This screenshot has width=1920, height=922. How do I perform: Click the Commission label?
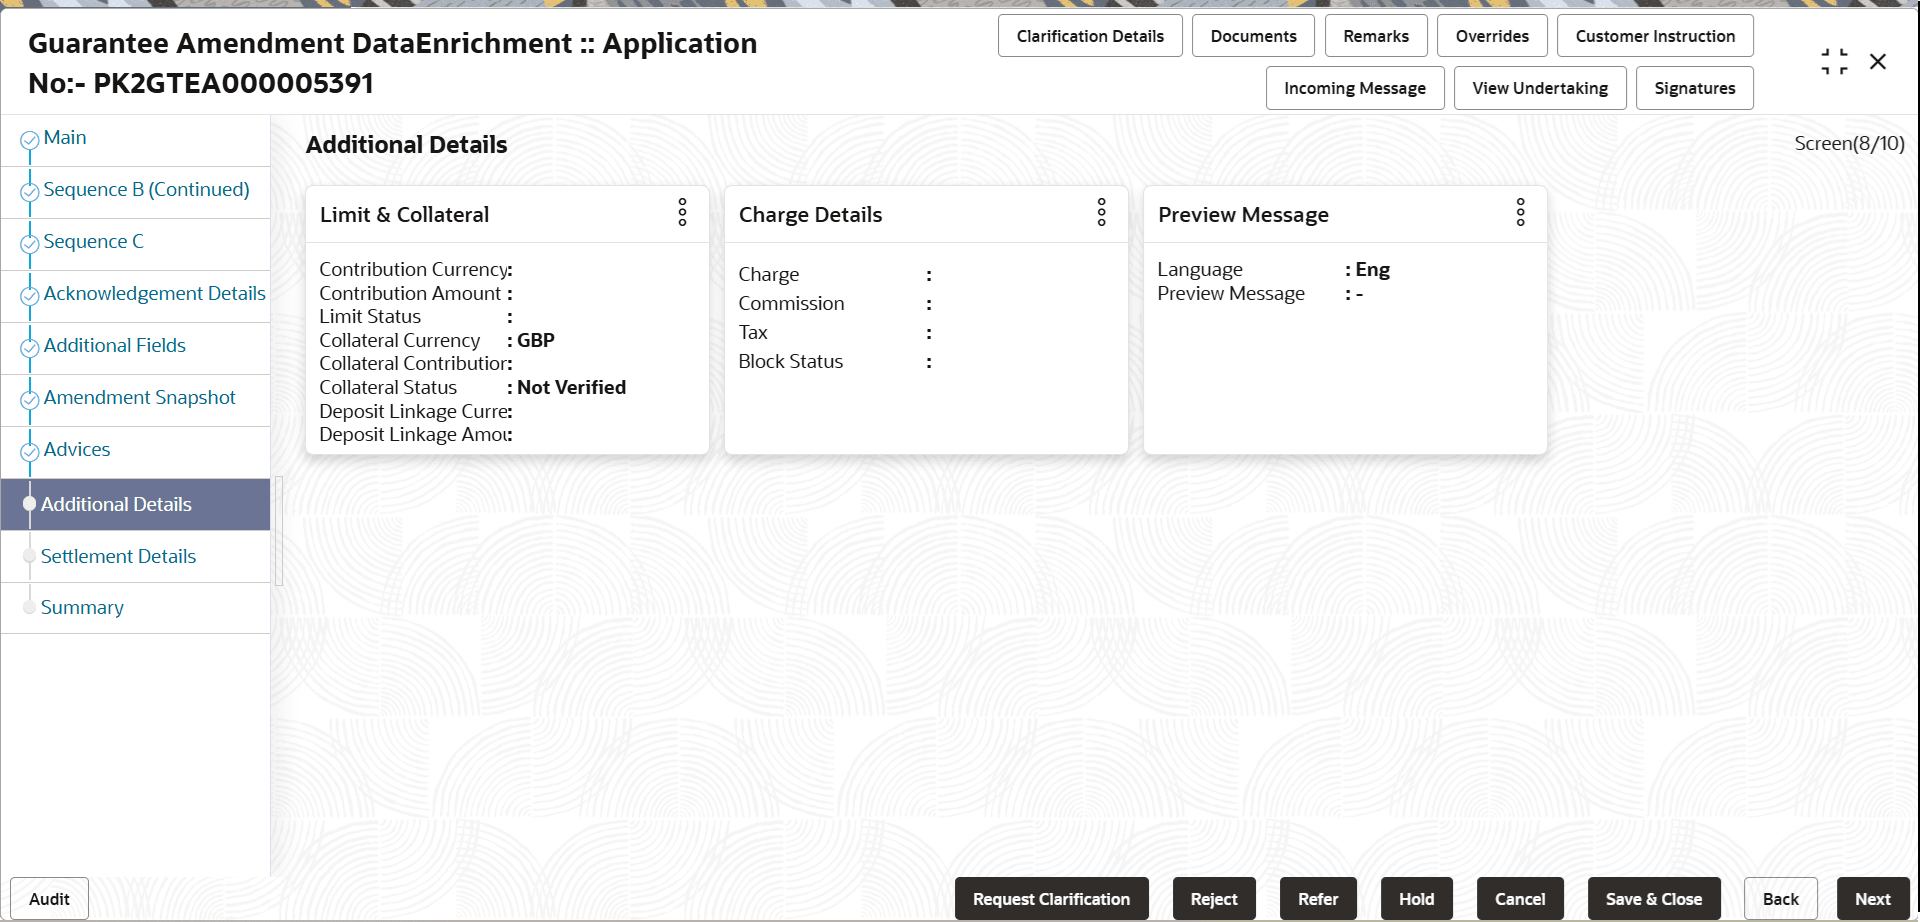click(791, 304)
